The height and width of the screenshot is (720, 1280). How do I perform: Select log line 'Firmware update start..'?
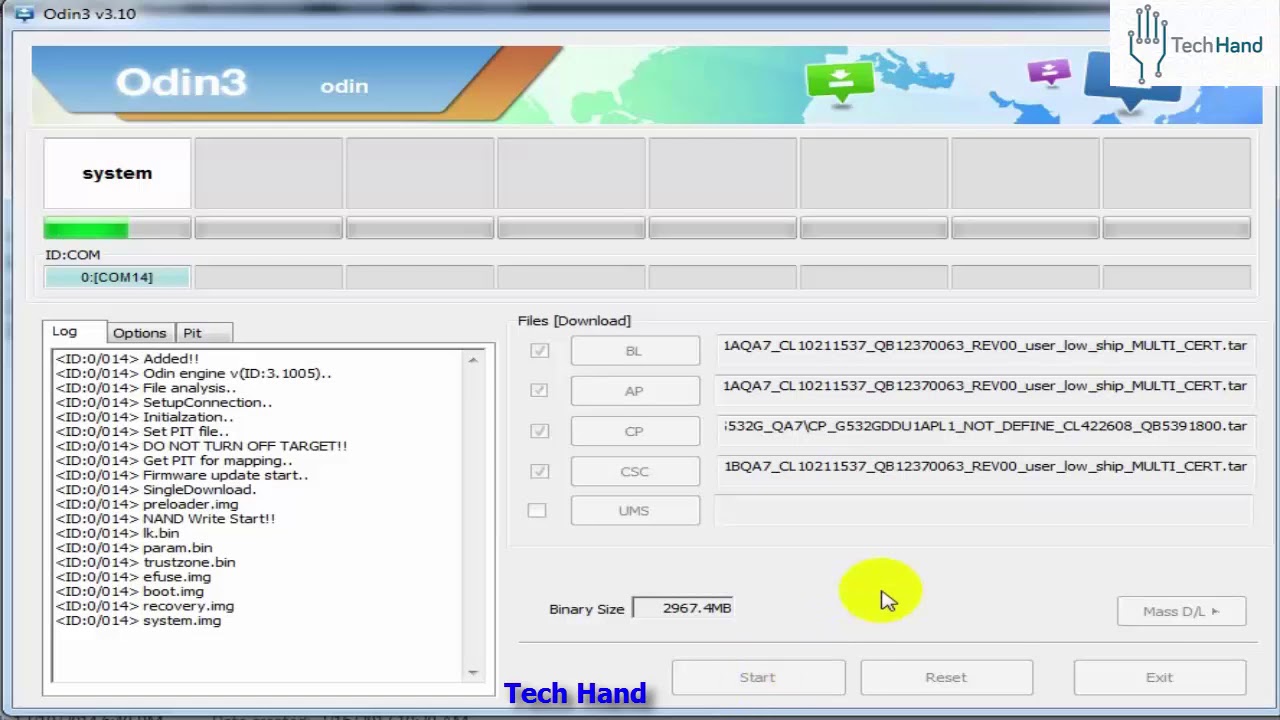pyautogui.click(x=181, y=475)
